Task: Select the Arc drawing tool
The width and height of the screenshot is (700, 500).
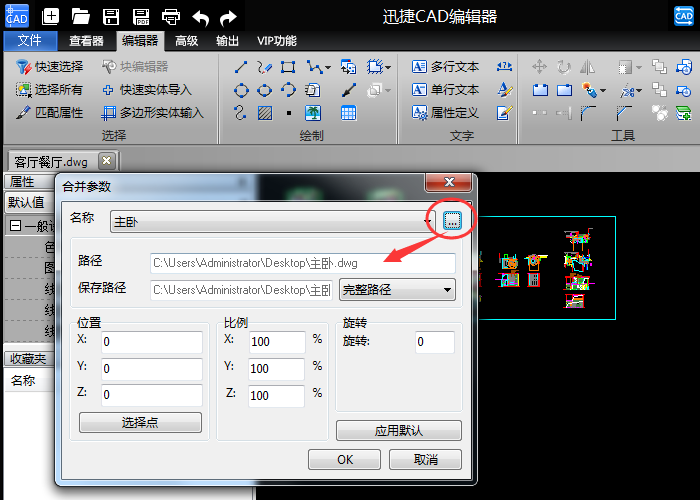Action: coord(288,90)
